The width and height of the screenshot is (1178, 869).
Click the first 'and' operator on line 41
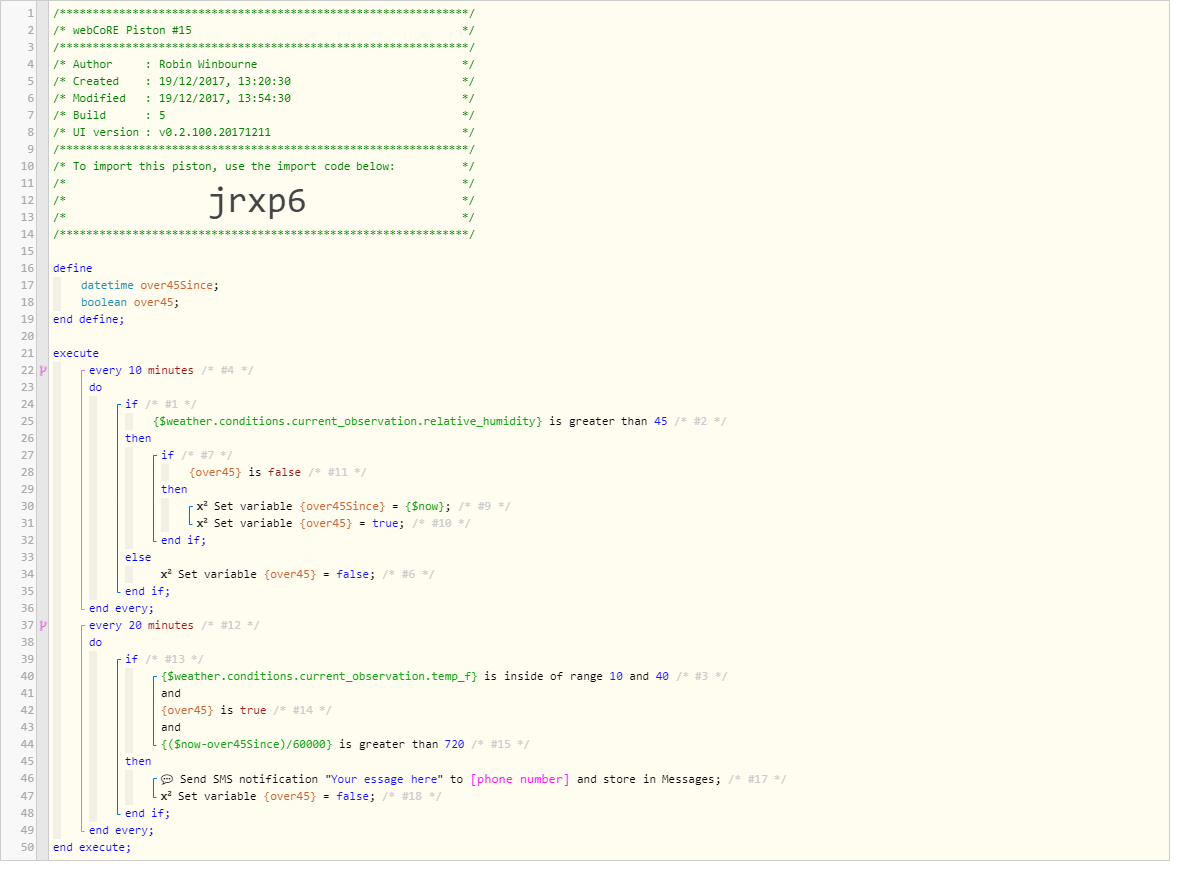(x=171, y=693)
